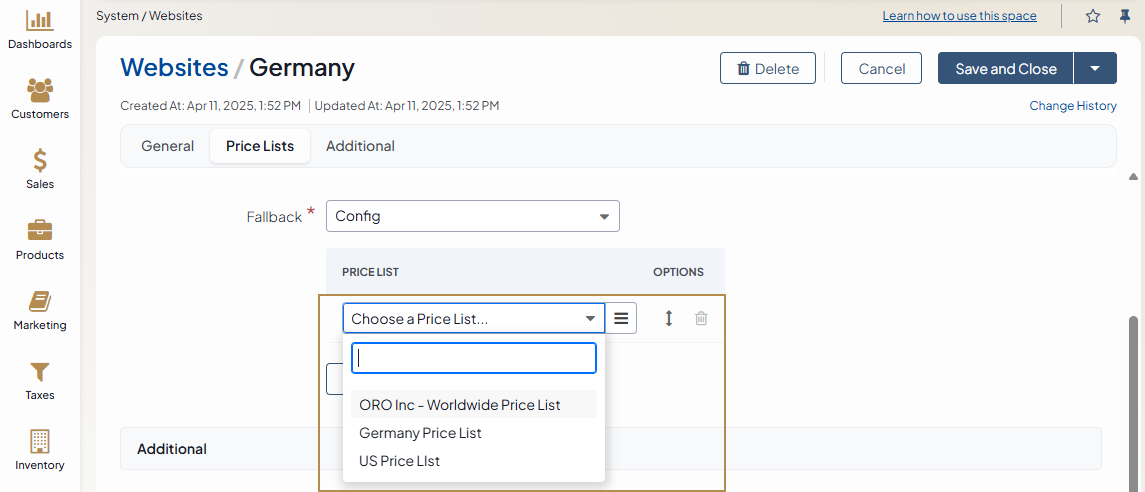This screenshot has height=492, width=1145.
Task: Open the Inventory building icon
Action: [40, 441]
